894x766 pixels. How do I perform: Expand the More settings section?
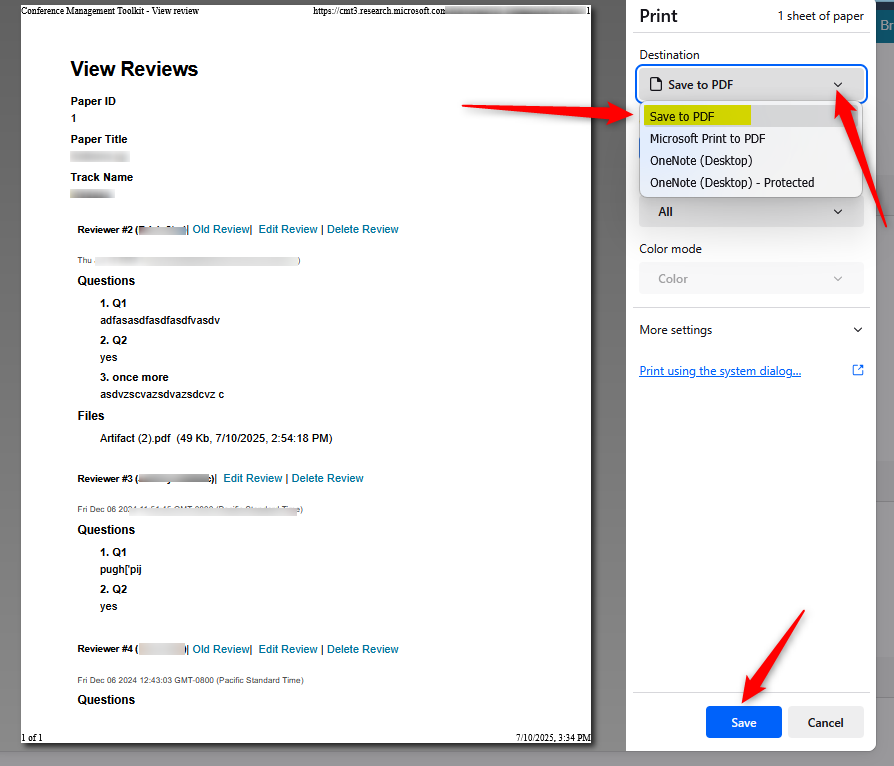[856, 330]
